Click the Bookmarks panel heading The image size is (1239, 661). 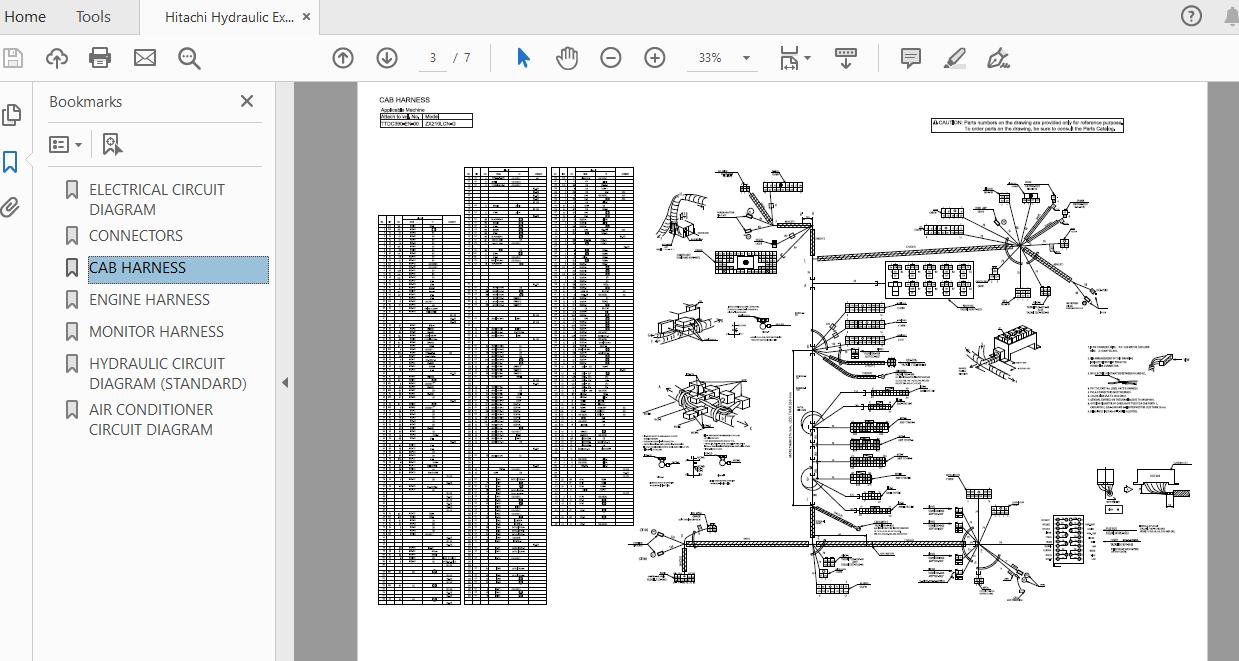tap(86, 102)
